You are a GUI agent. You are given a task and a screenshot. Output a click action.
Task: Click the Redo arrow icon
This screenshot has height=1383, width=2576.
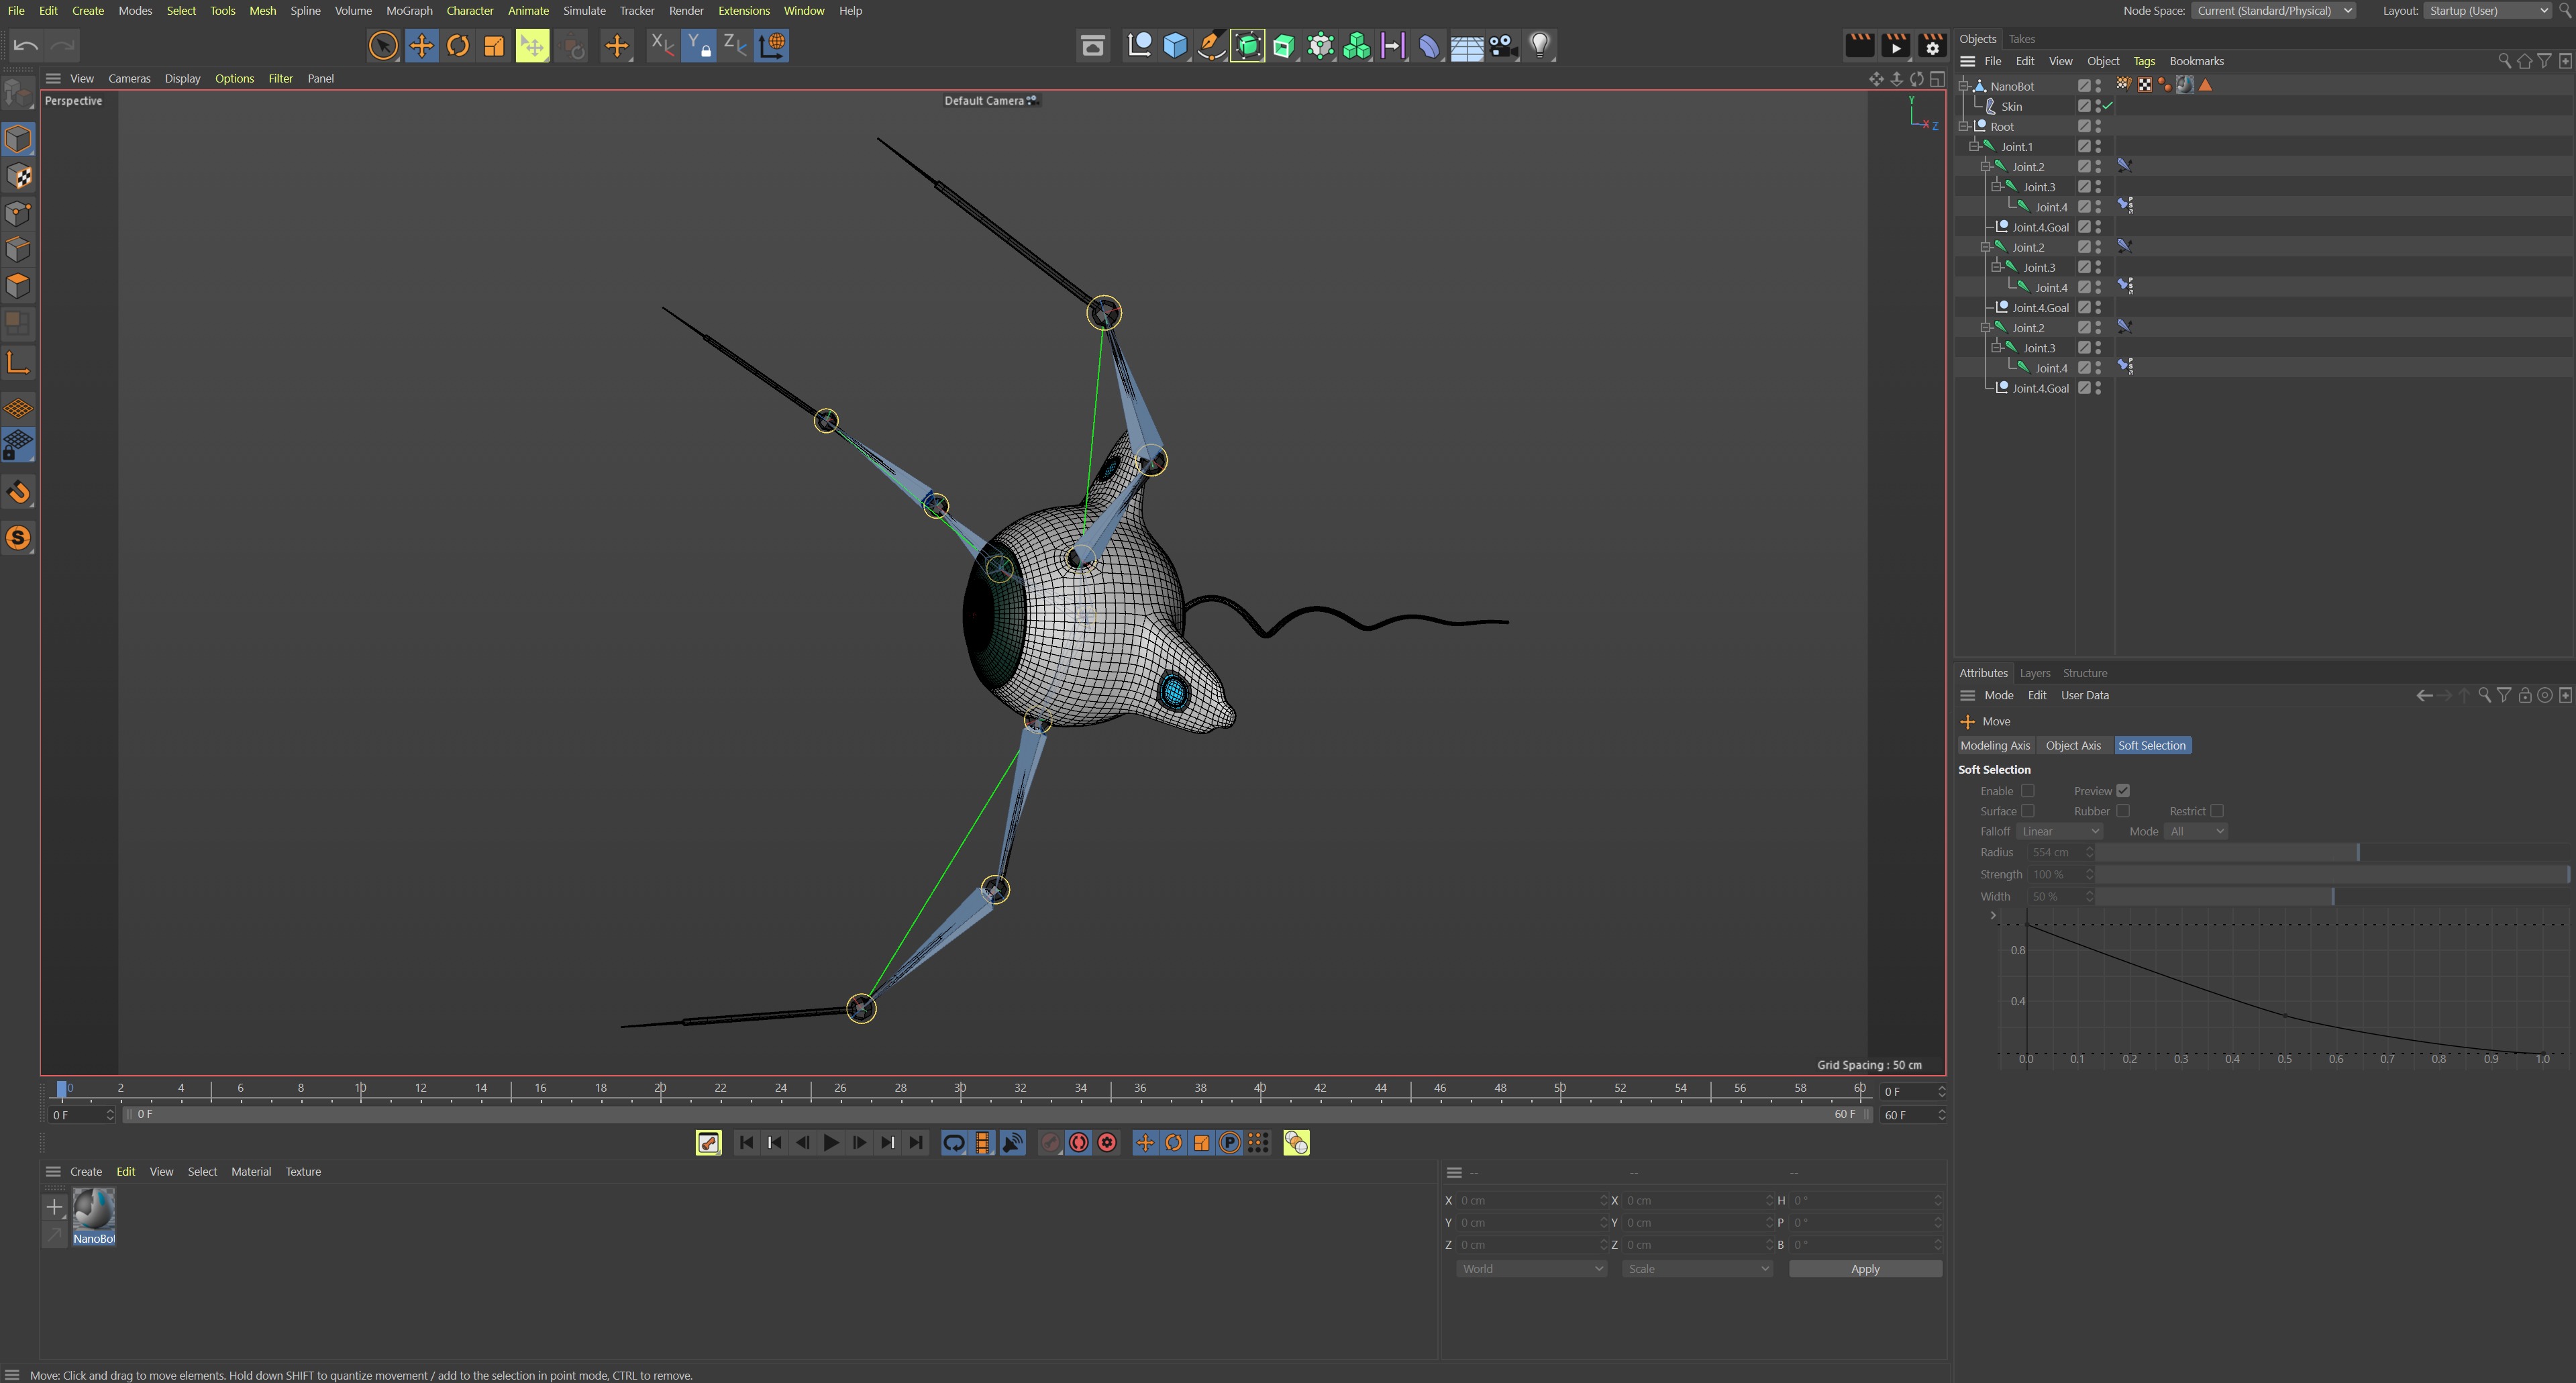[x=62, y=45]
